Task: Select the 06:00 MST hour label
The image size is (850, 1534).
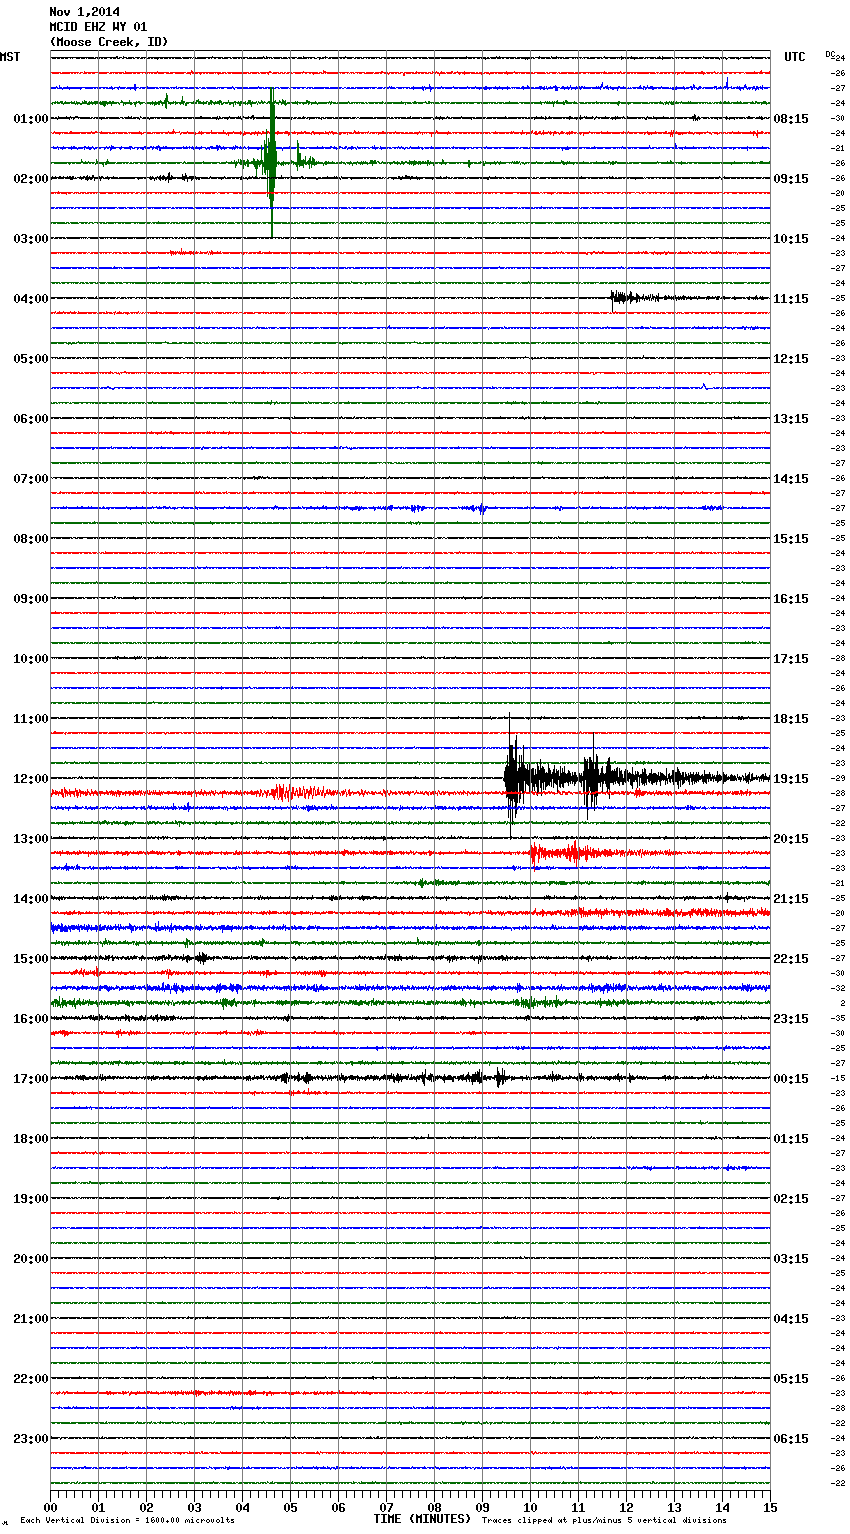Action: coord(31,418)
